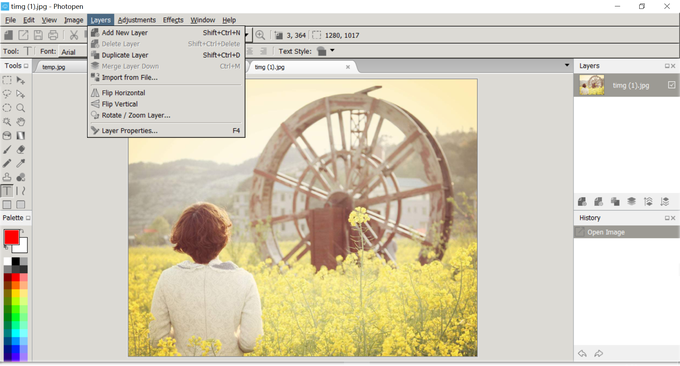Viewport: 680px width, 366px height.
Task: Click the Zoom In toolbar icon
Action: [x=260, y=35]
